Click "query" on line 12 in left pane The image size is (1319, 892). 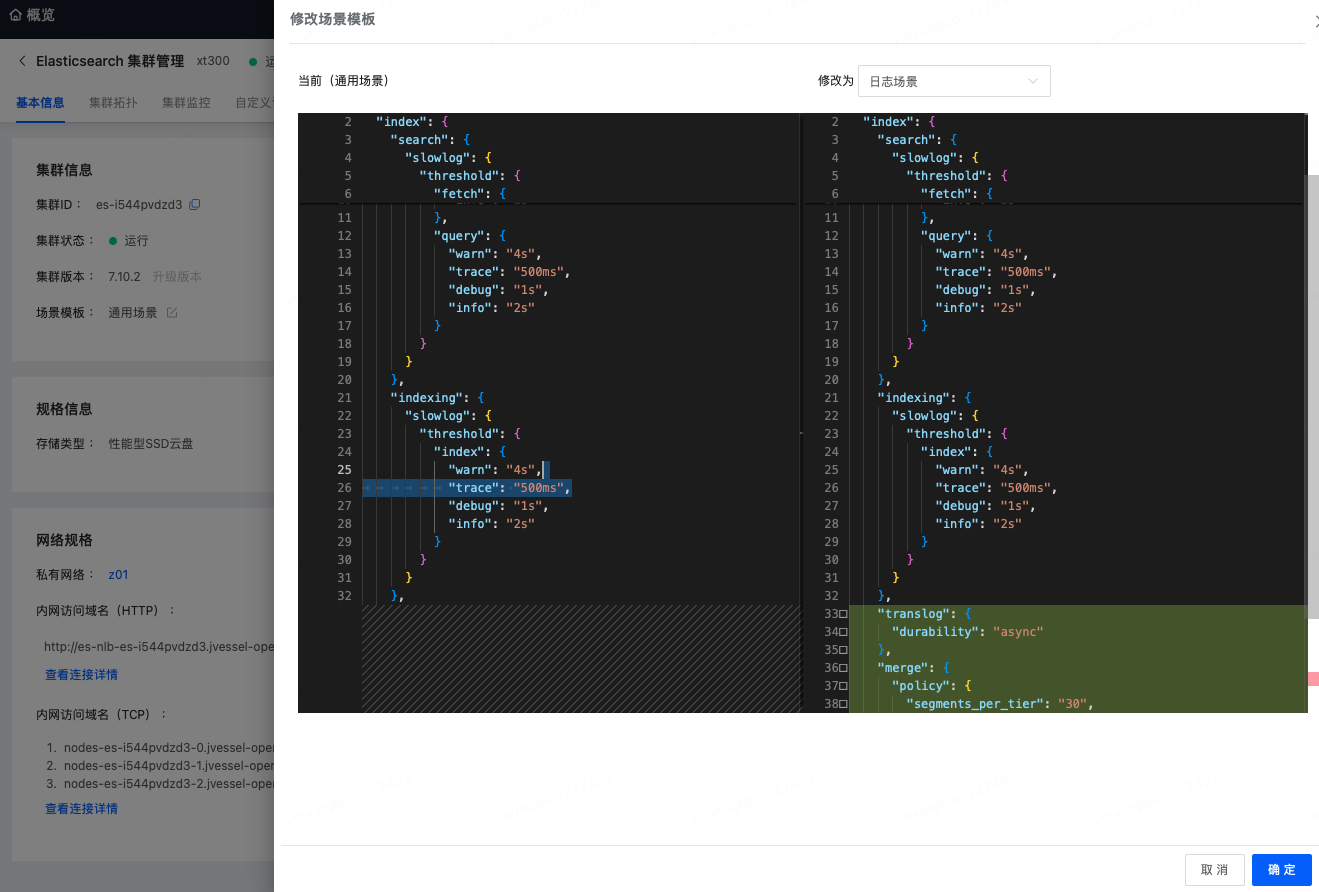click(460, 236)
